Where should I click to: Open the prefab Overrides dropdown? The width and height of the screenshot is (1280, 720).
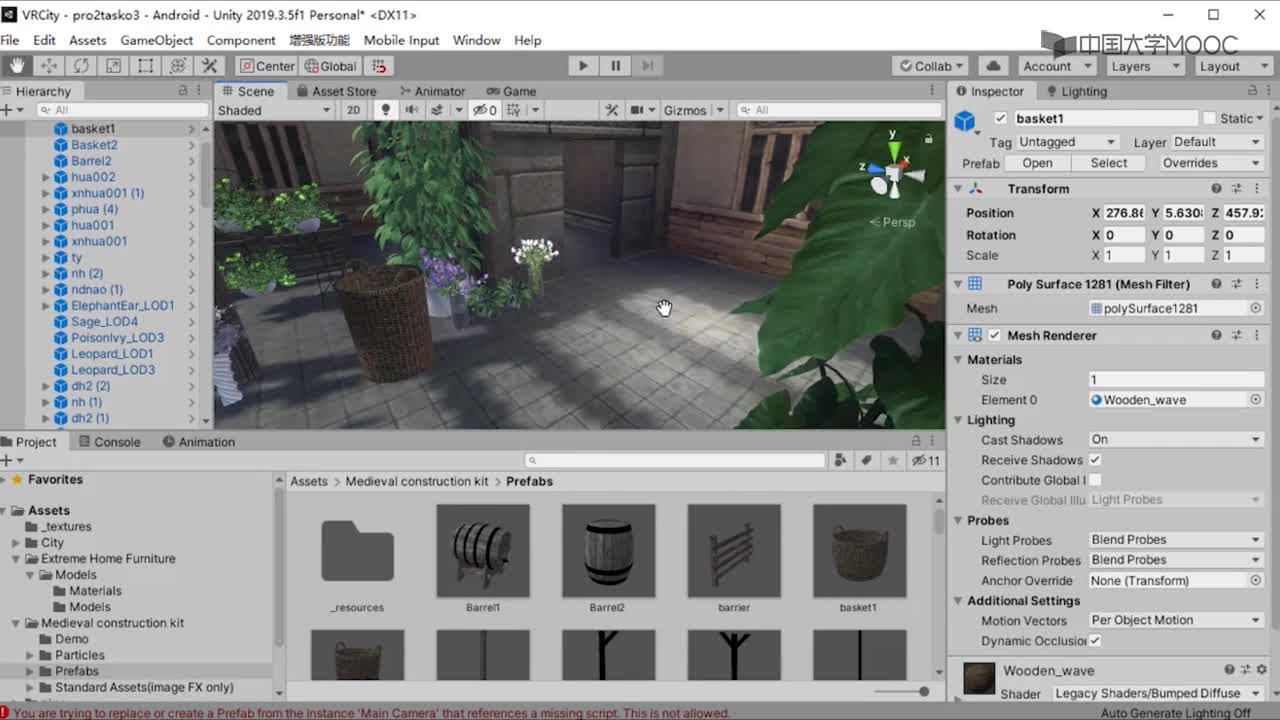1211,163
